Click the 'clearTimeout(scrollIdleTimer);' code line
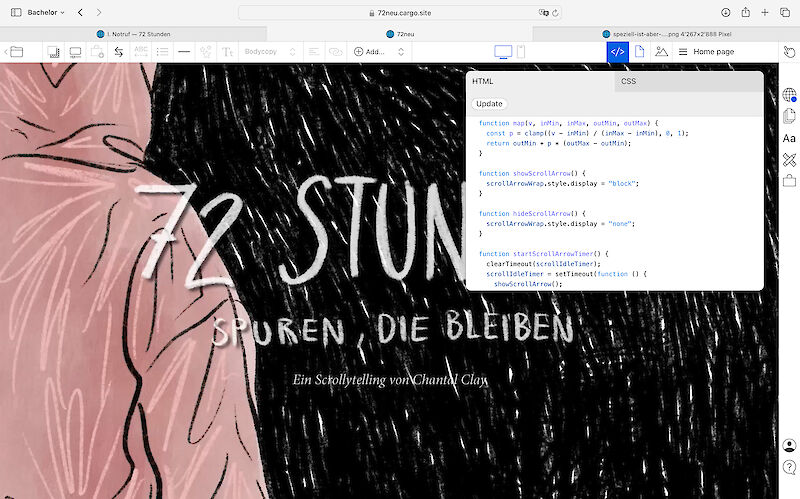The image size is (800, 499). click(x=543, y=264)
